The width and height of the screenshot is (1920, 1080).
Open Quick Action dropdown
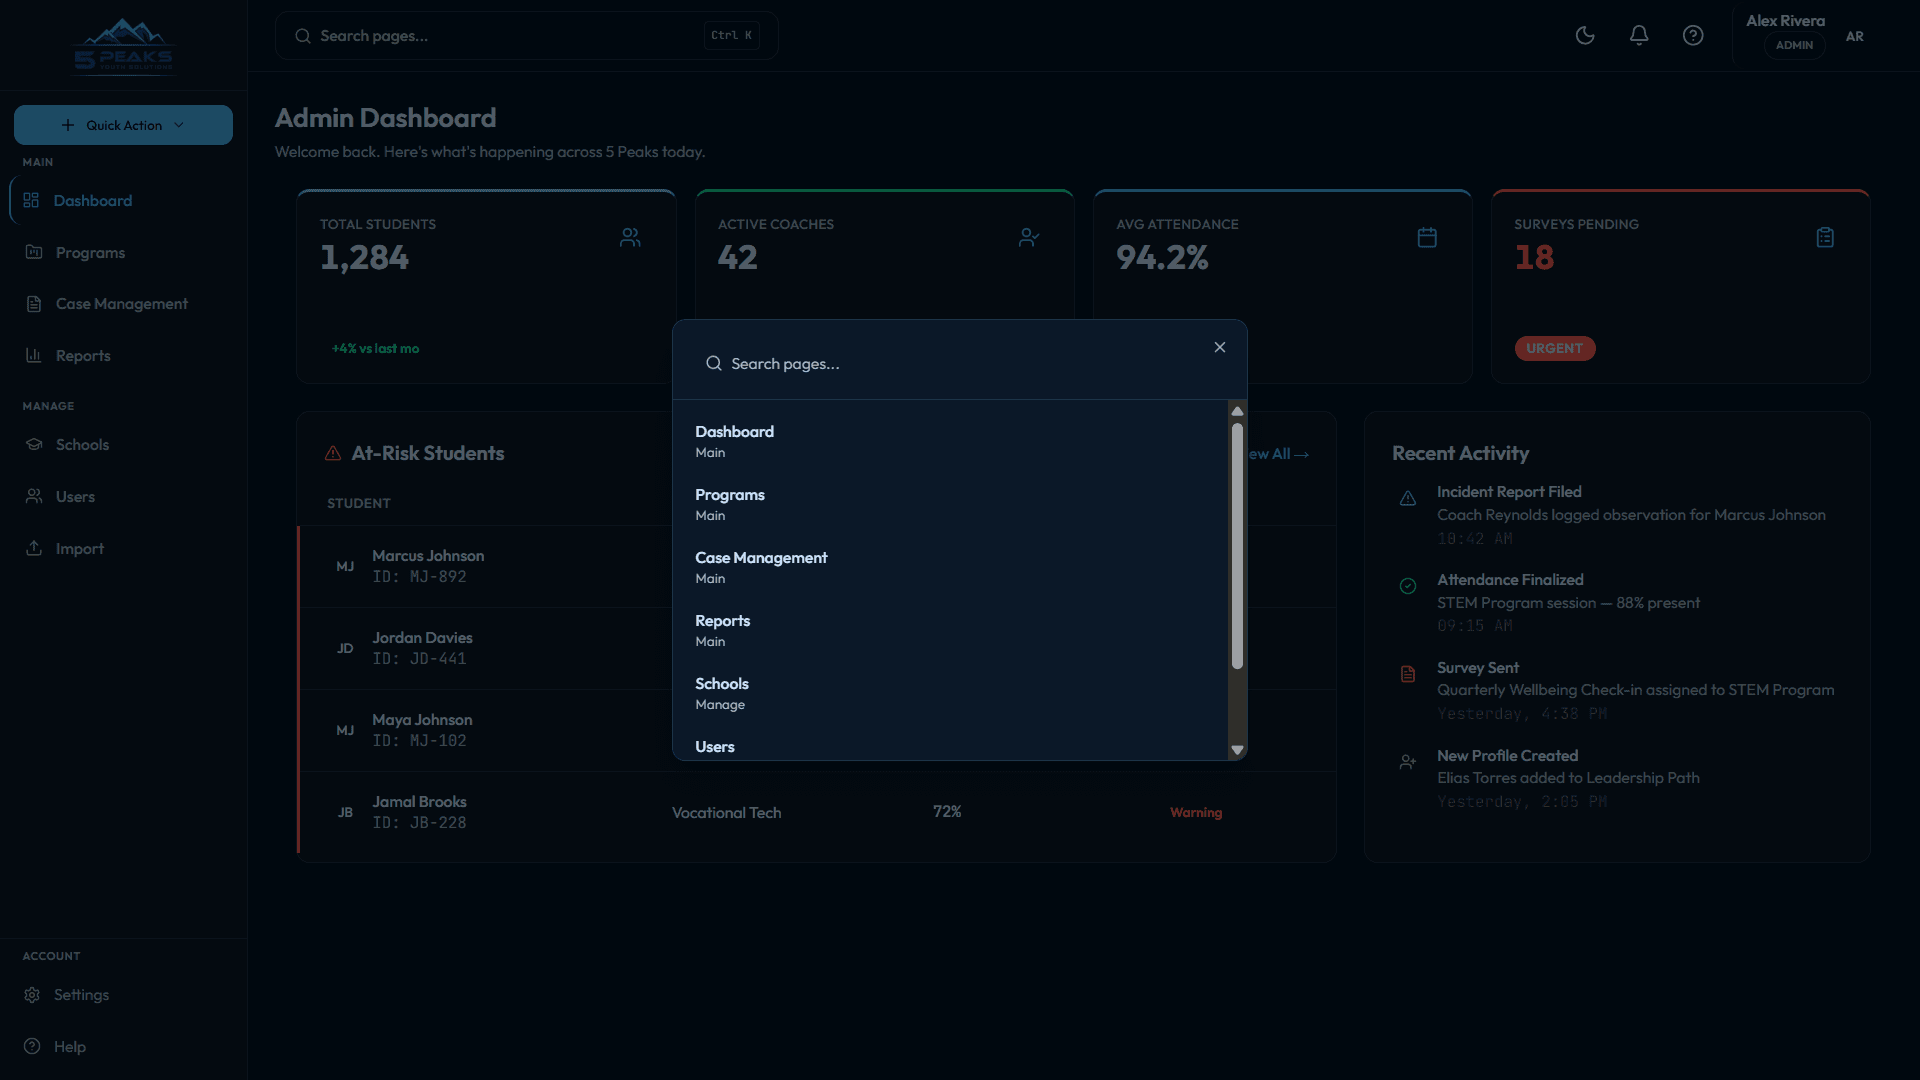pos(123,125)
